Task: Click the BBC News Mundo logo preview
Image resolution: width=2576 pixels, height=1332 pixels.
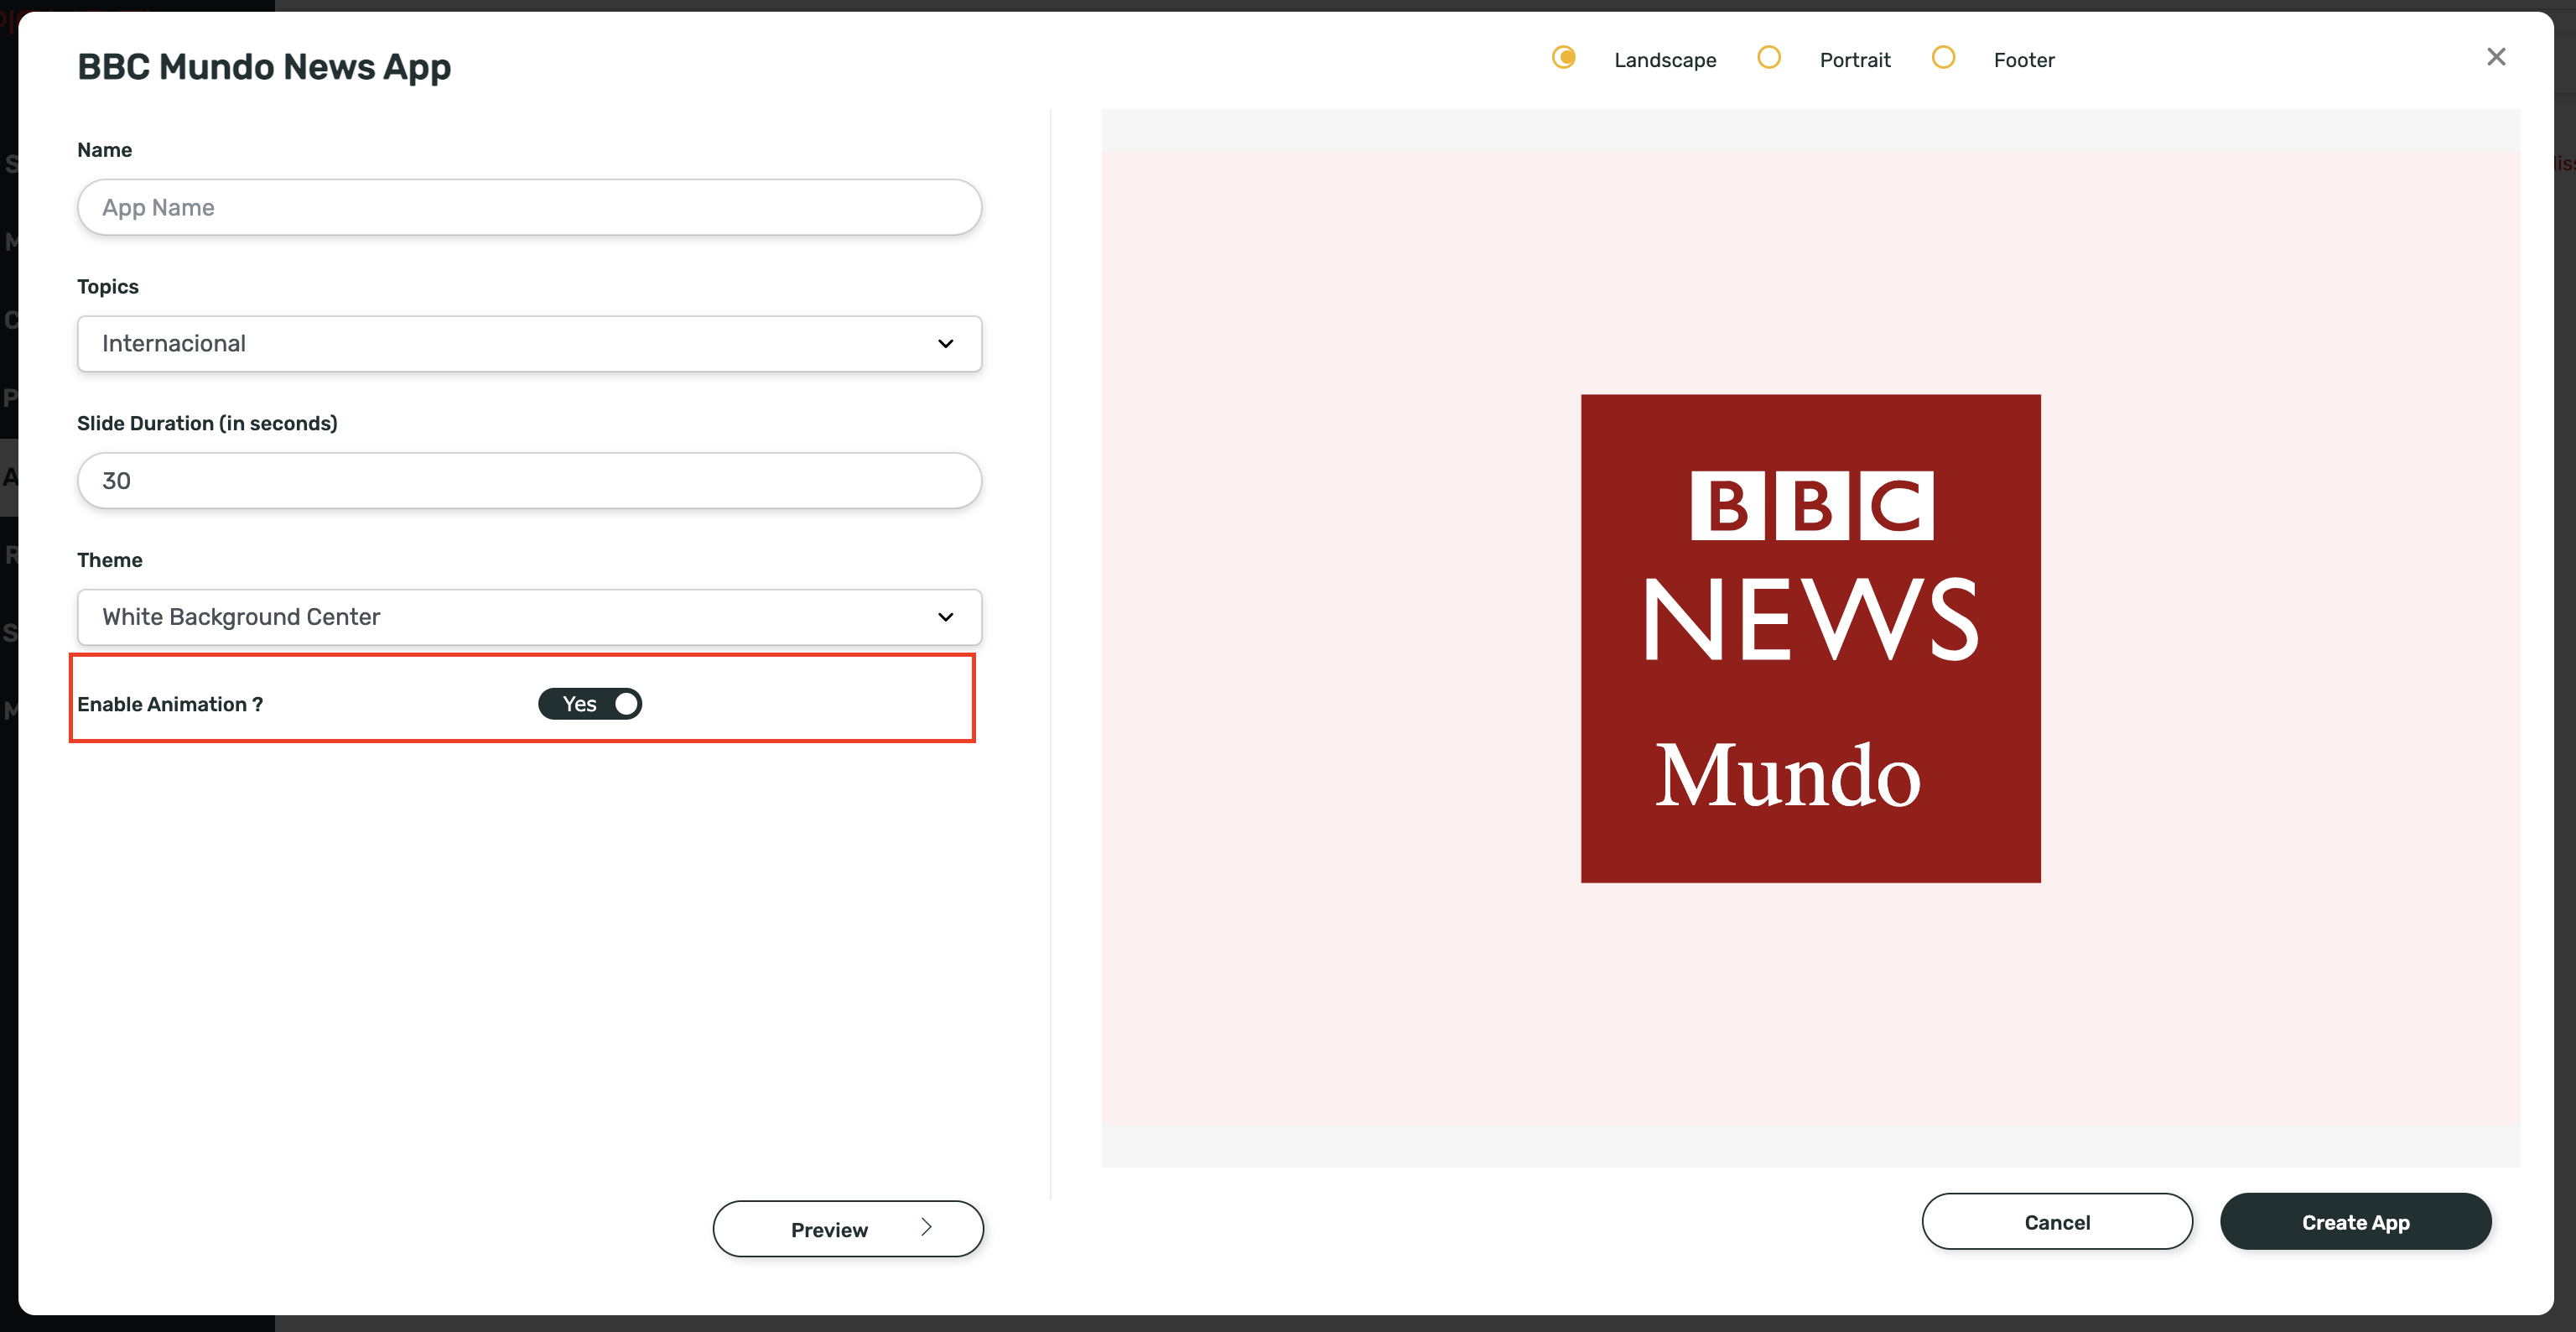Action: (1810, 638)
